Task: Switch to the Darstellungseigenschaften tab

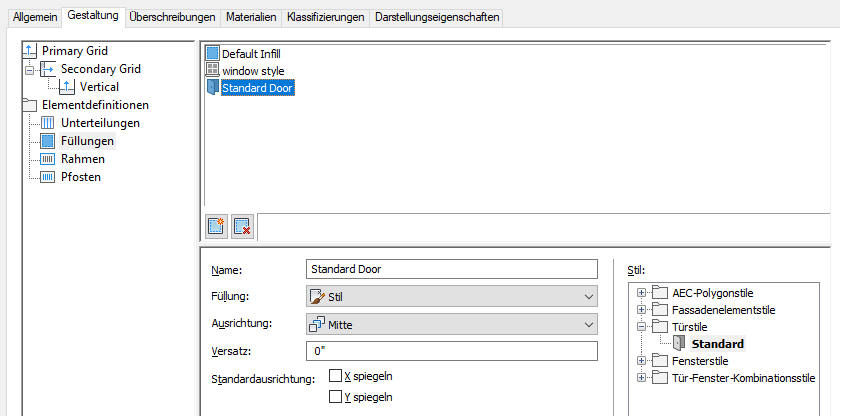Action: (437, 17)
